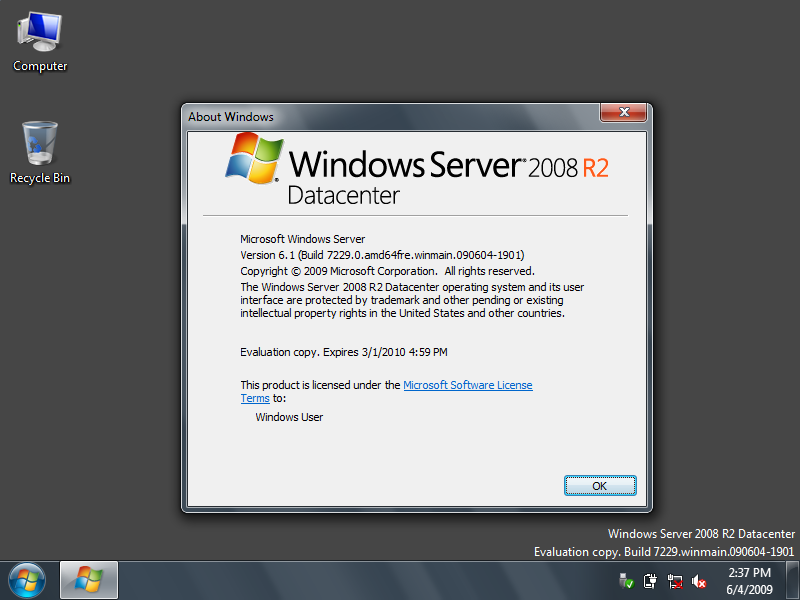Viewport: 800px width, 600px height.
Task: Open the Computer desktop icon
Action: tap(40, 42)
